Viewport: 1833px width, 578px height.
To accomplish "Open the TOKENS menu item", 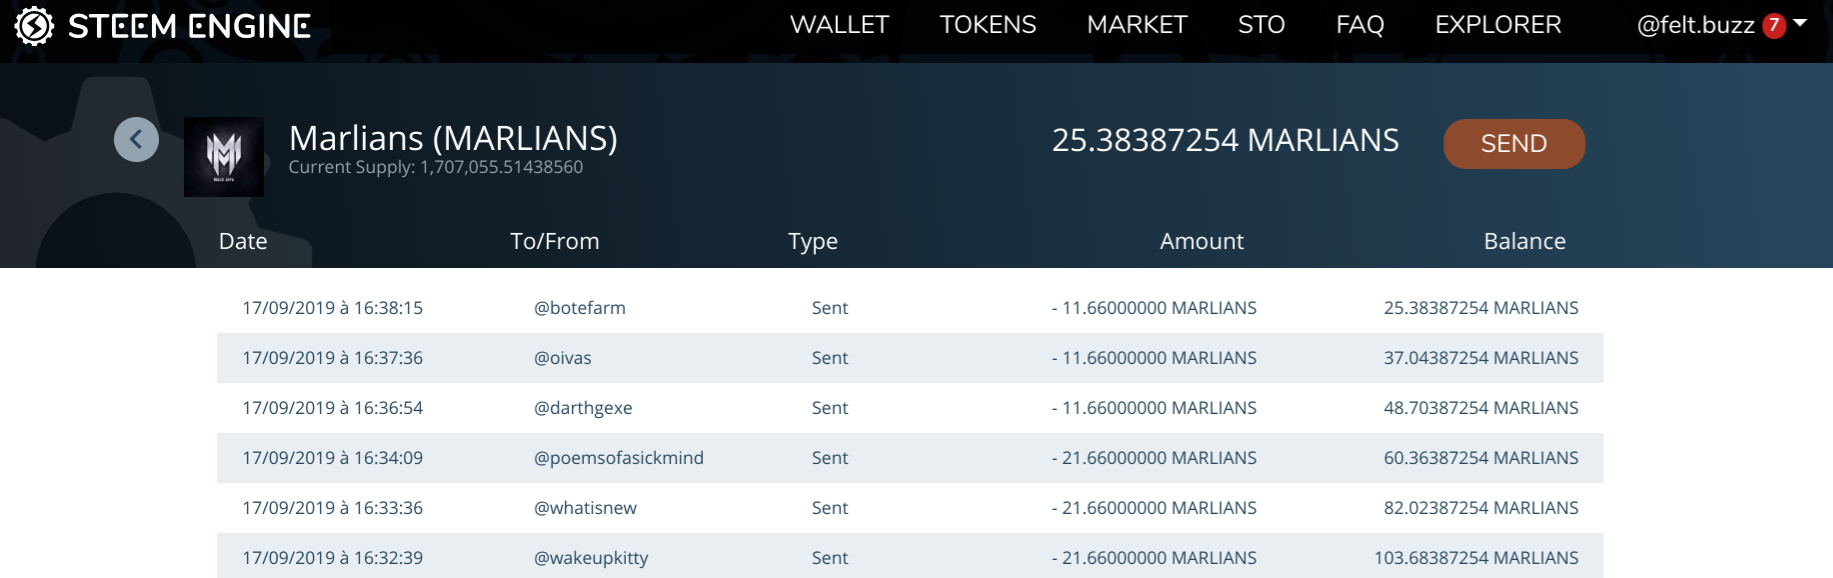I will tap(988, 25).
